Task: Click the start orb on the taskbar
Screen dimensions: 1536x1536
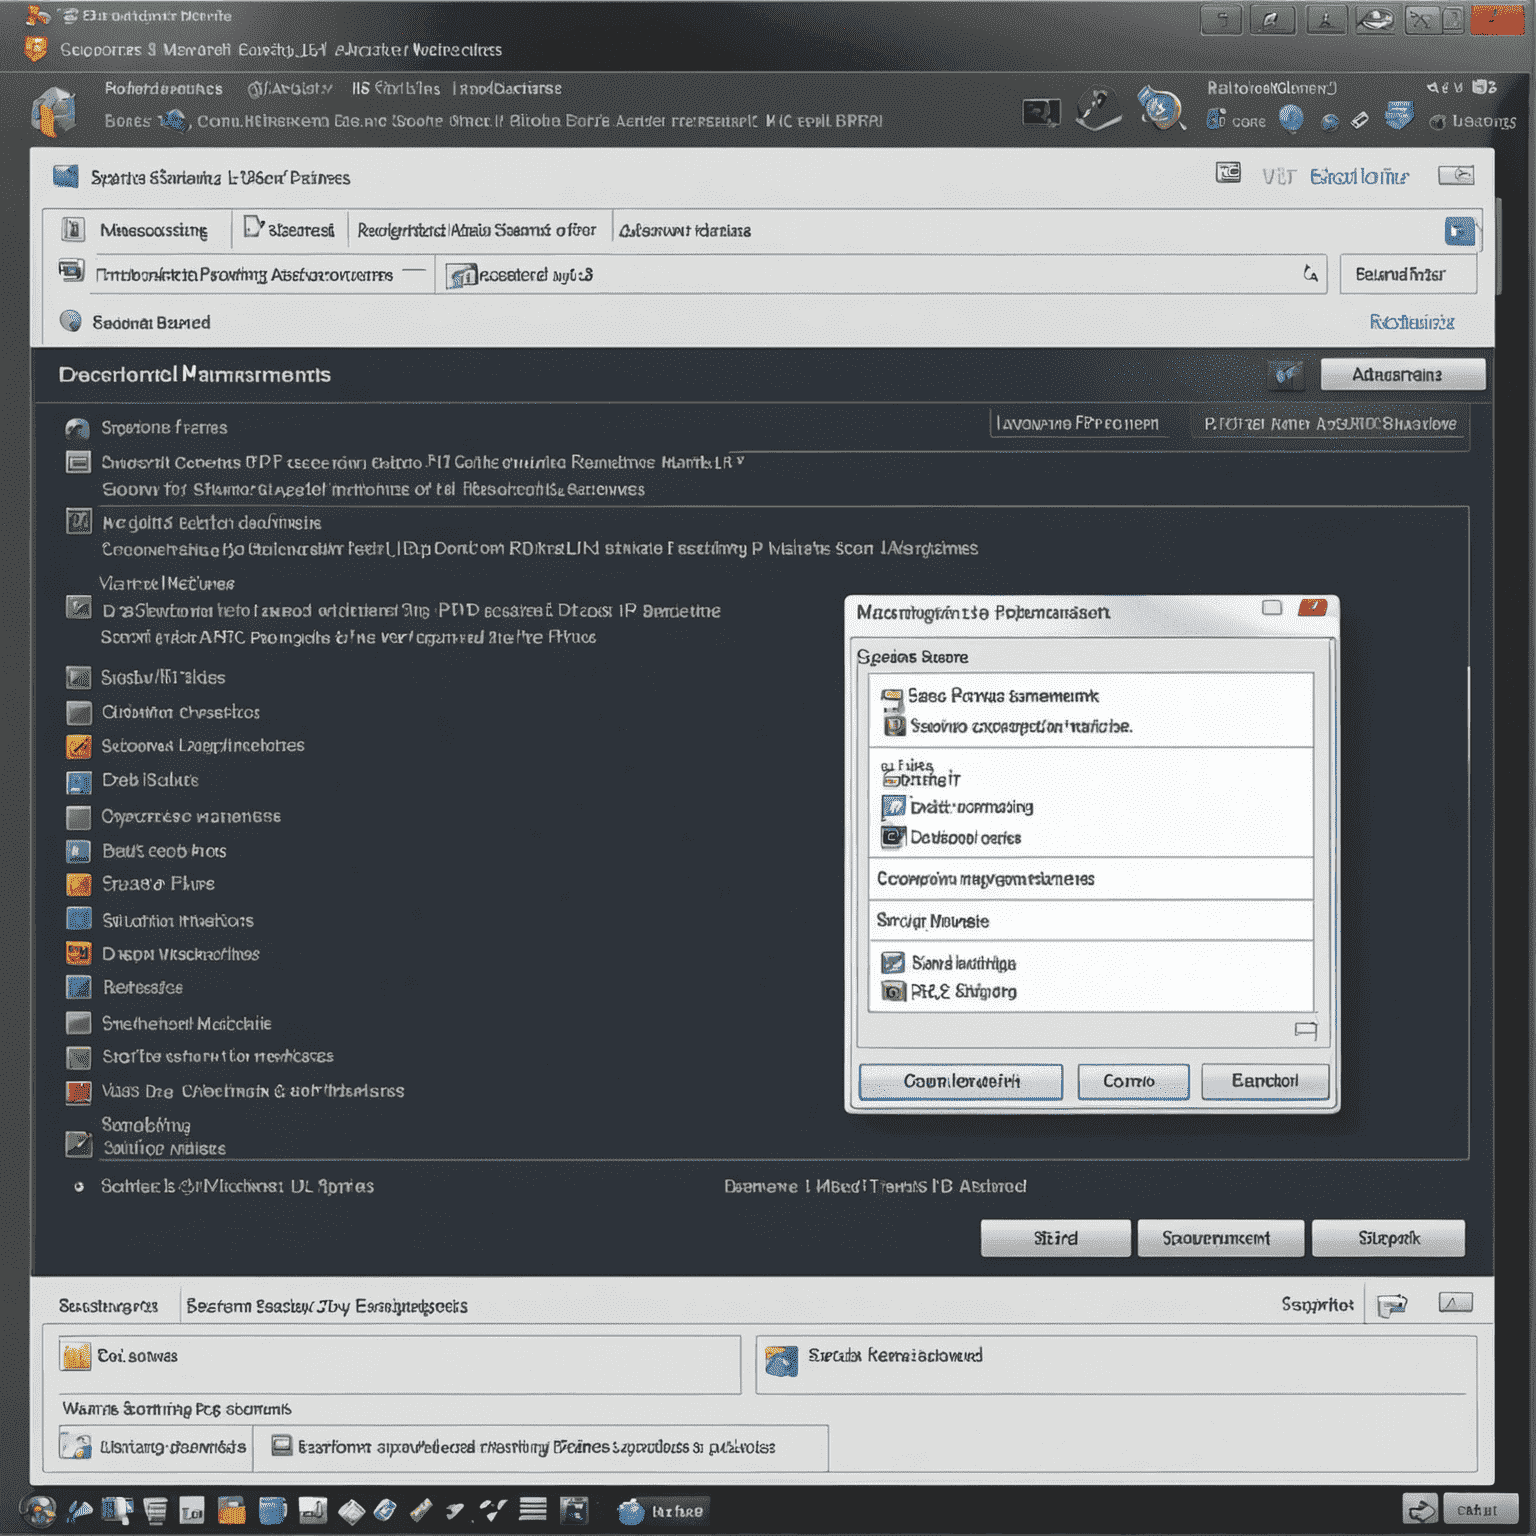Action: tap(37, 1510)
